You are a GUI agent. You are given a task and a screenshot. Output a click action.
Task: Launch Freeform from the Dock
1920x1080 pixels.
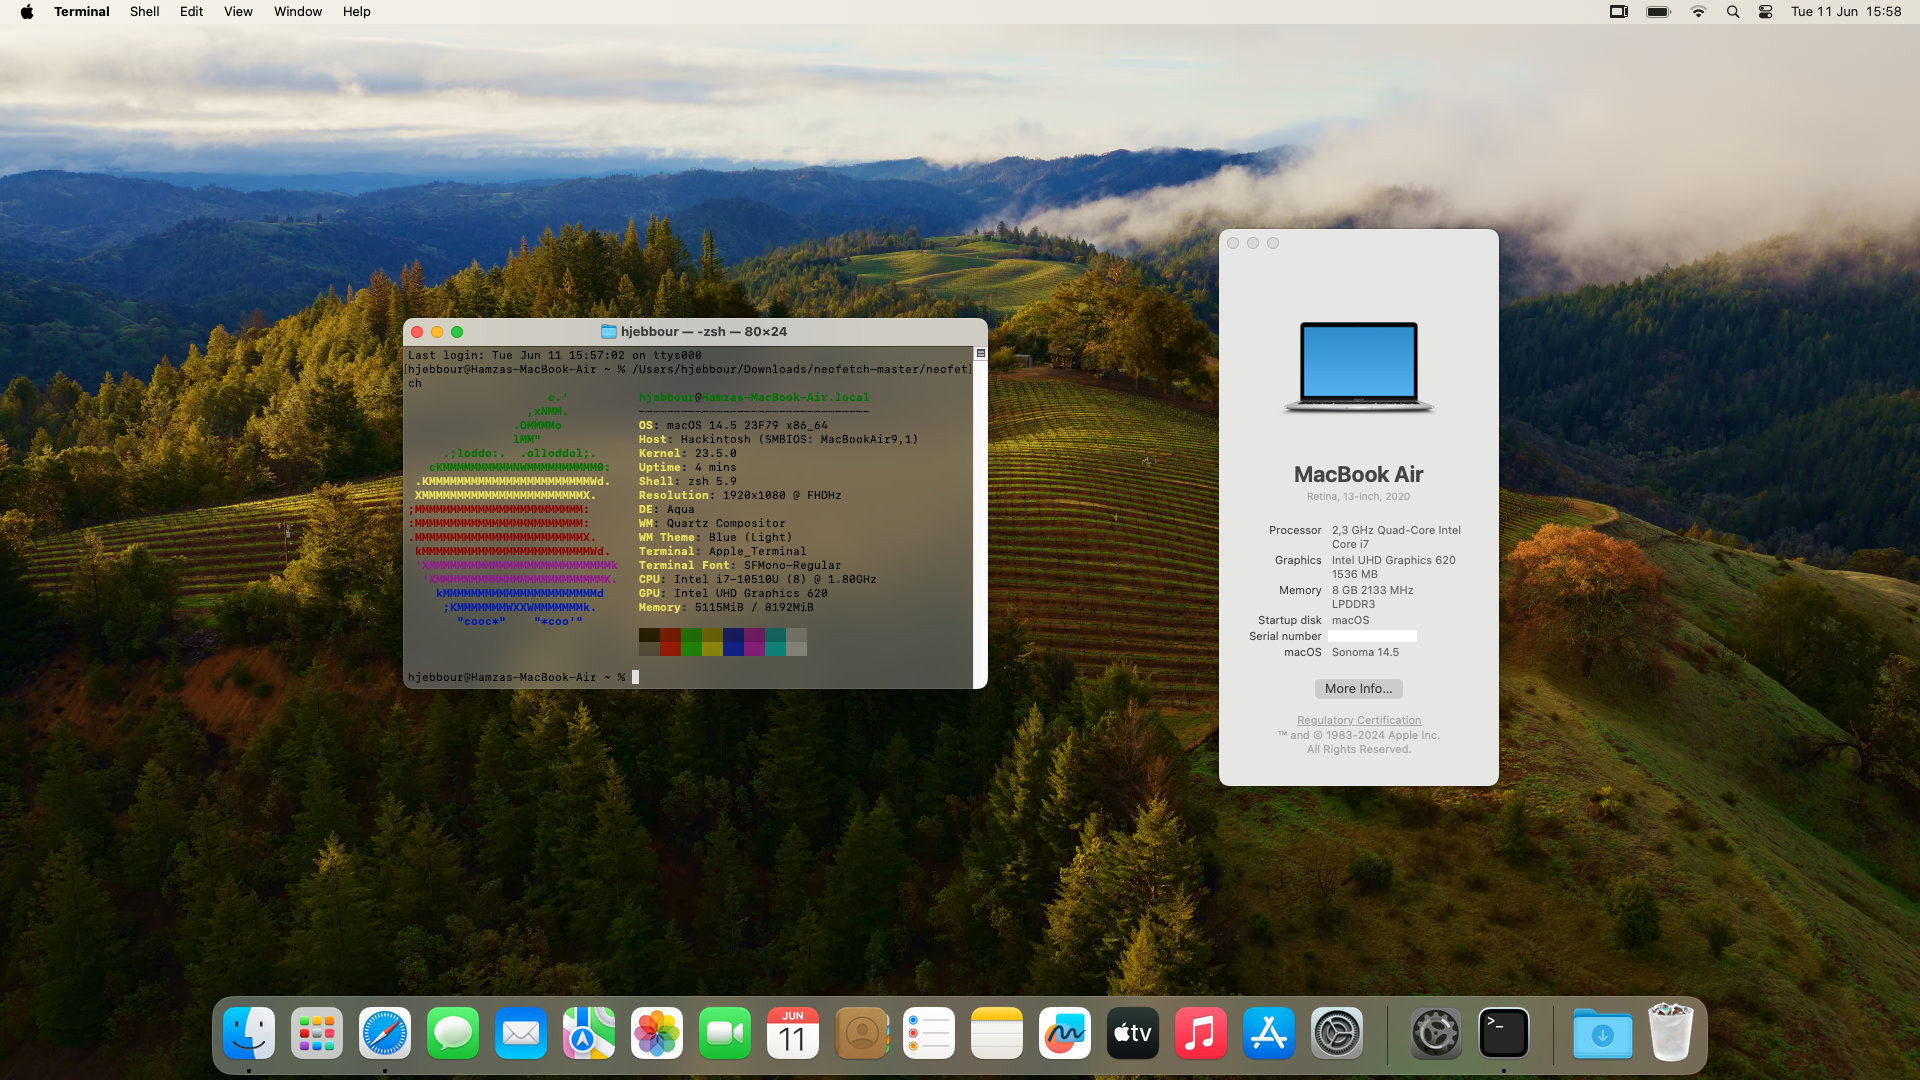[1065, 1033]
